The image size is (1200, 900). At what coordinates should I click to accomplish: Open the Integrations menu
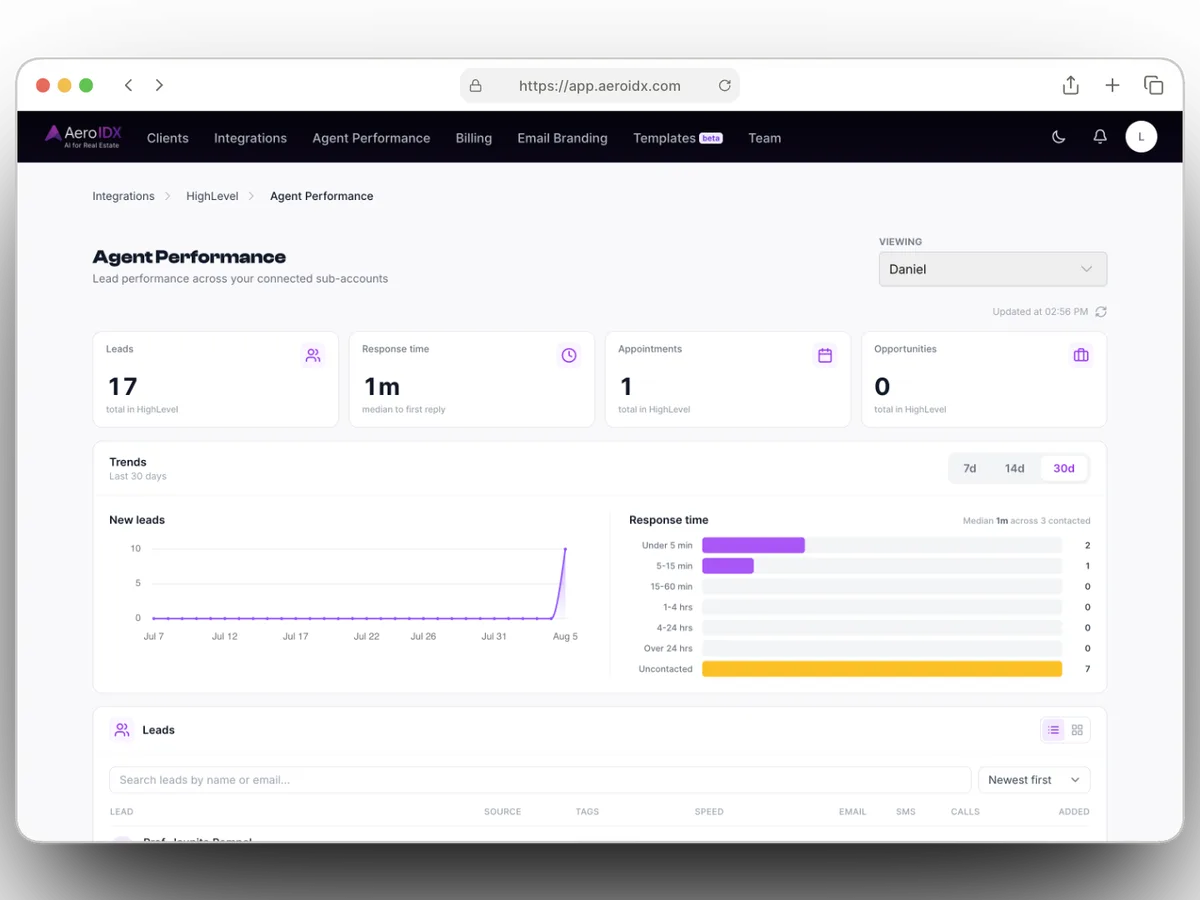(x=250, y=138)
